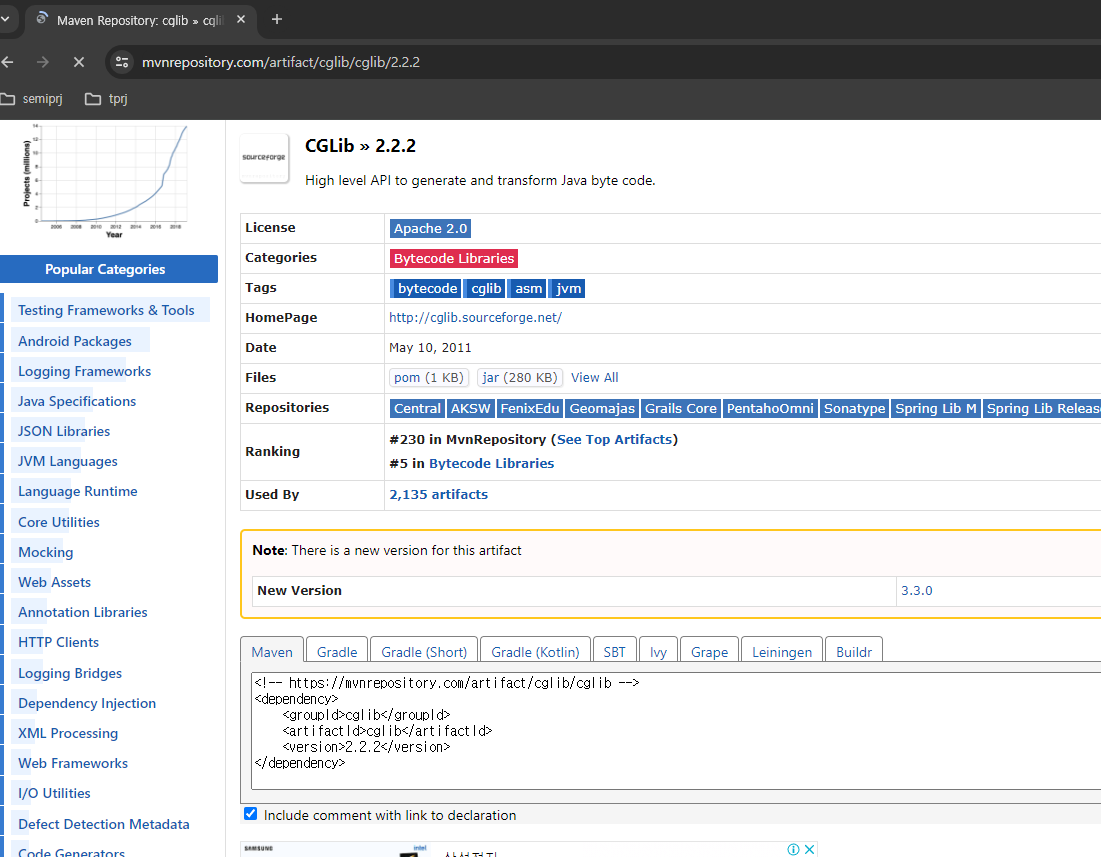Open the Grape tab
The height and width of the screenshot is (857, 1101).
point(709,651)
